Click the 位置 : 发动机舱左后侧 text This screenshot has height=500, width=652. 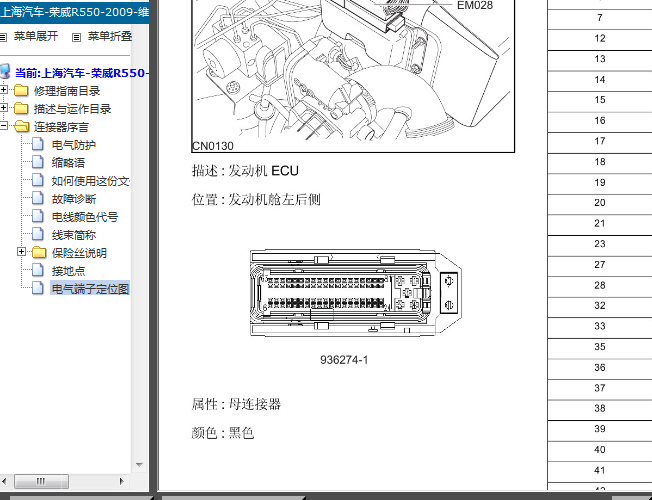pyautogui.click(x=256, y=200)
